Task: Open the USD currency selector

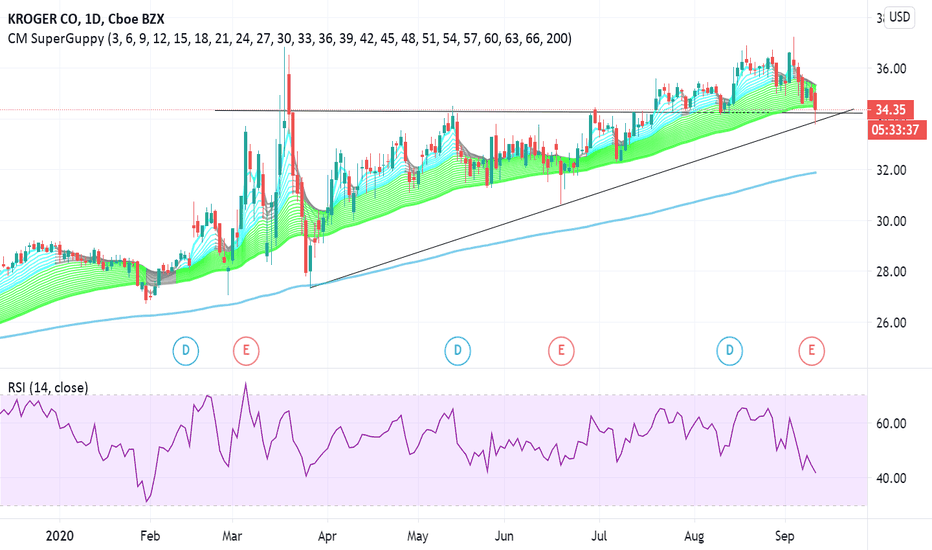Action: [899, 17]
